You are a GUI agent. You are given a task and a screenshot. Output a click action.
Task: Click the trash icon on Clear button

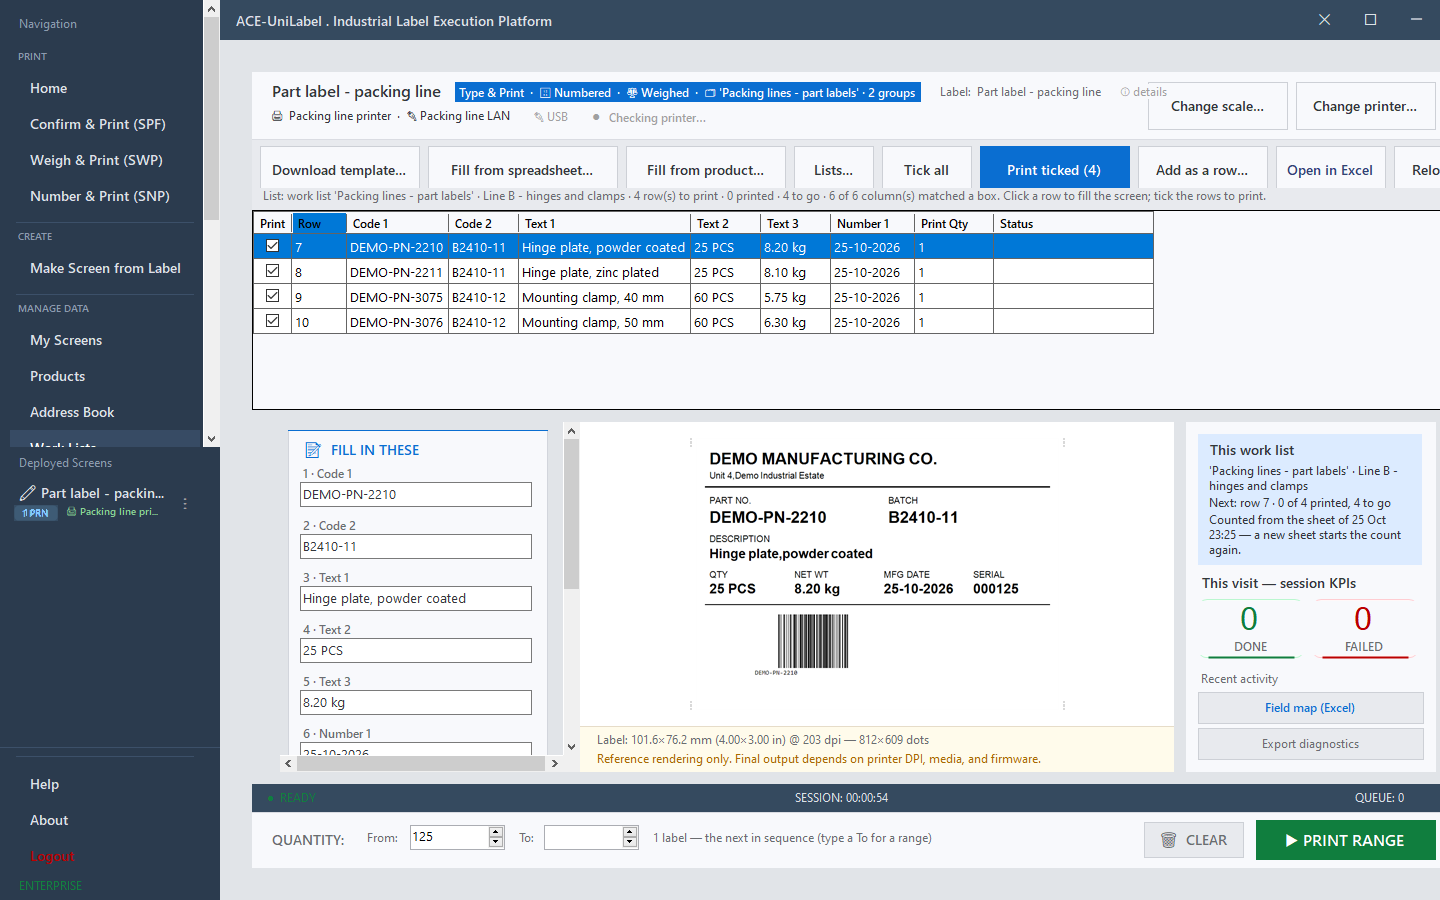pos(1168,840)
